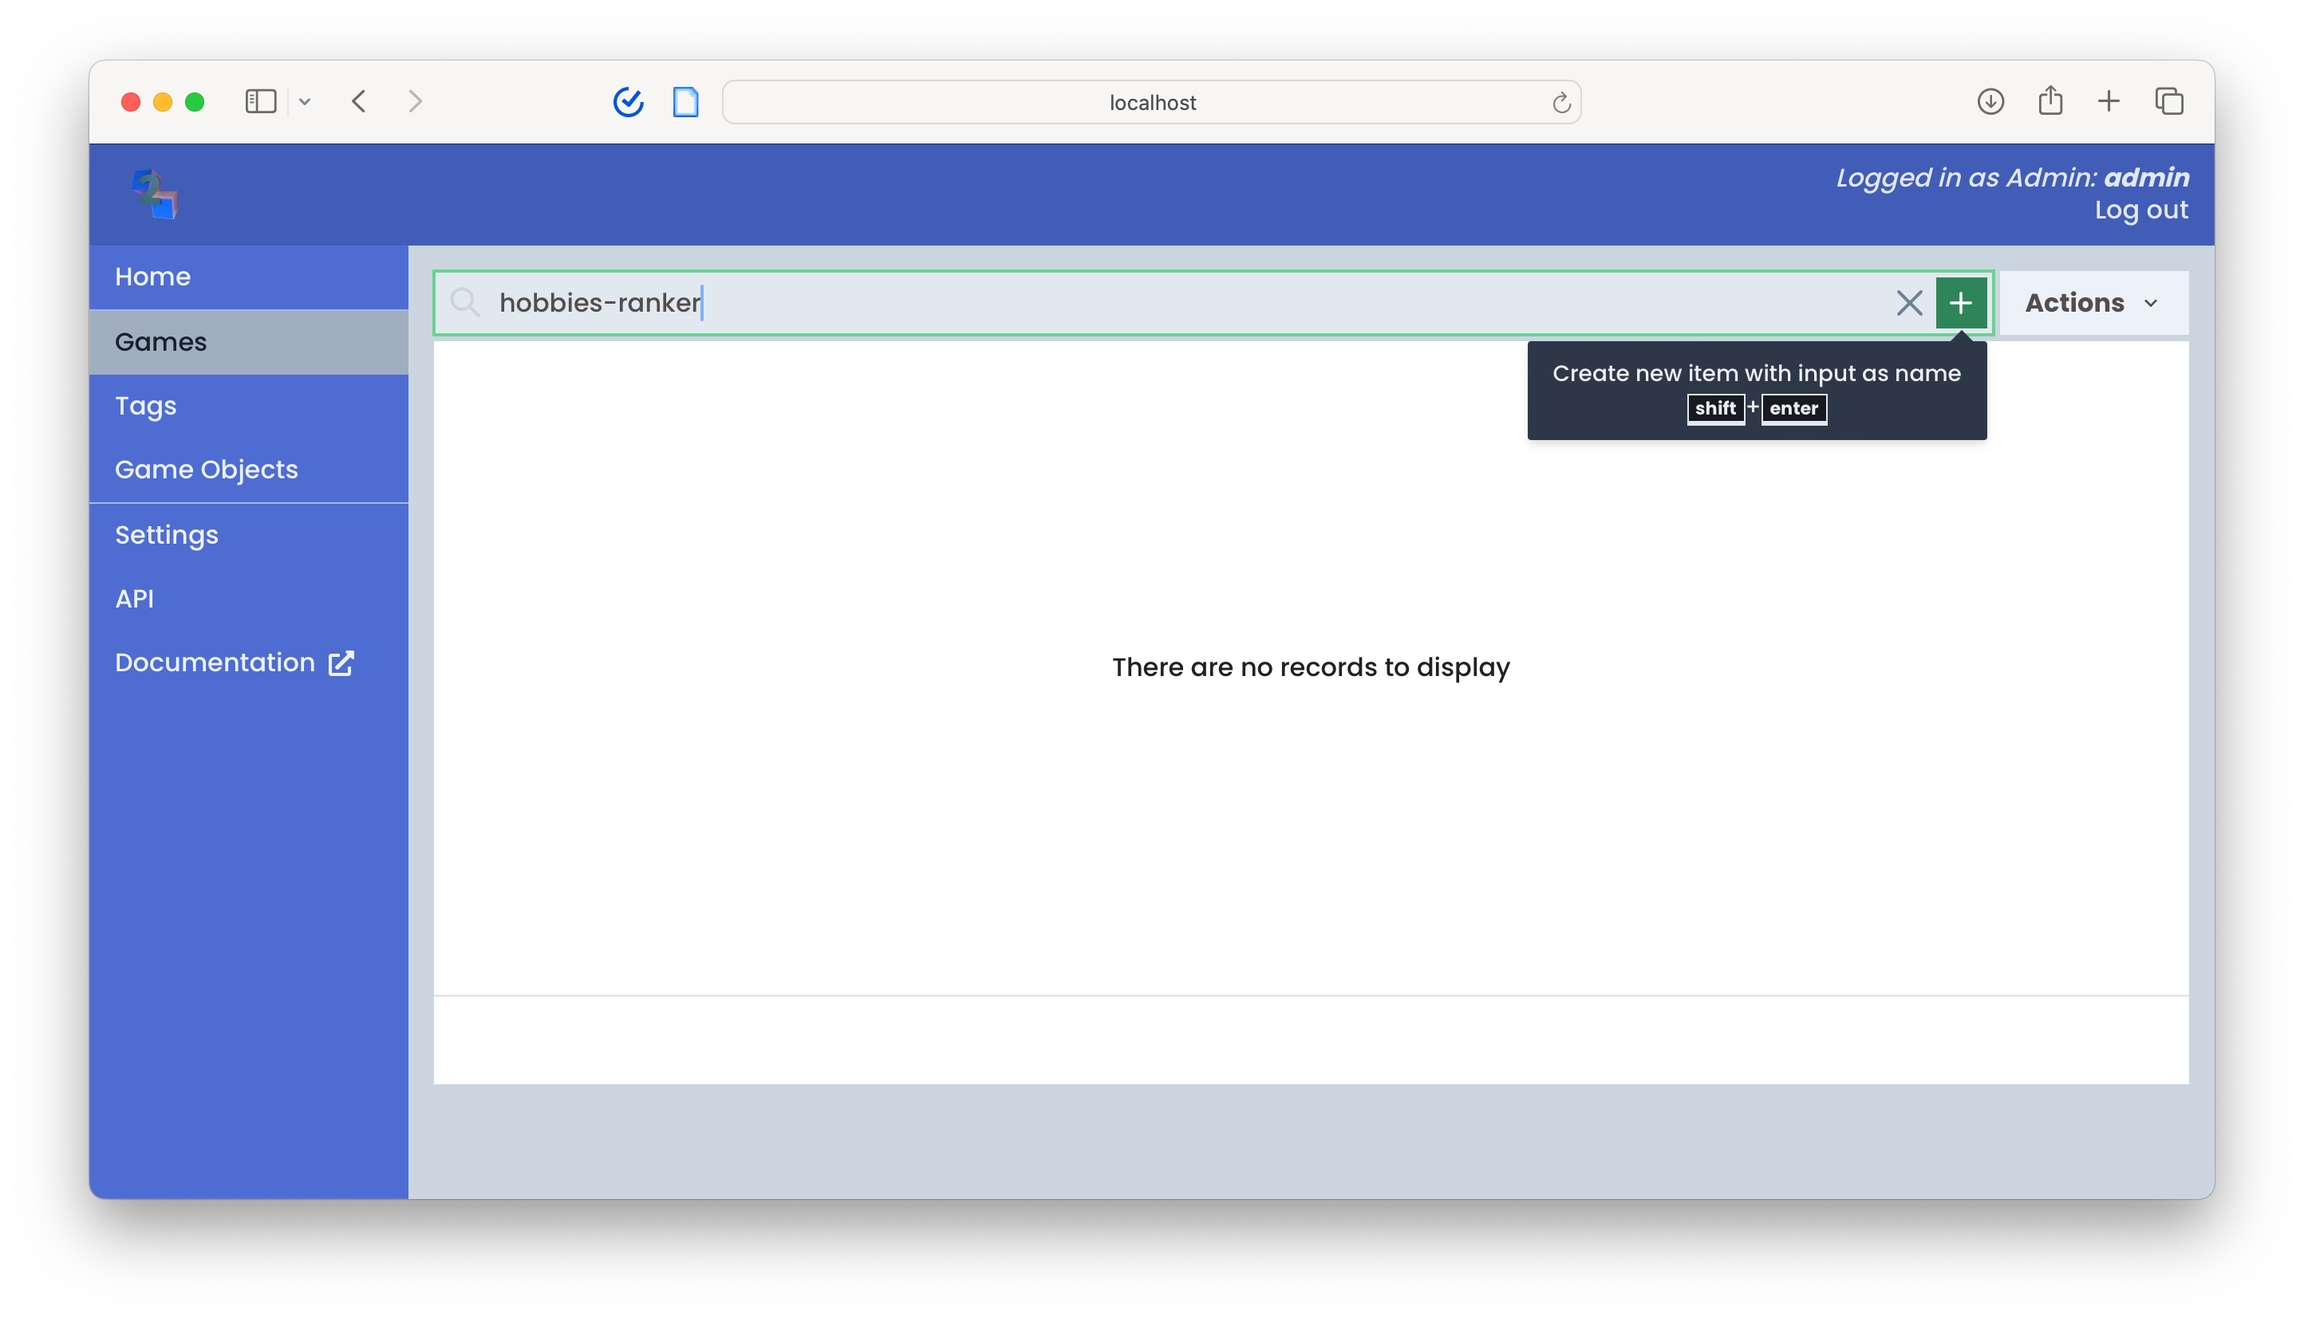
Task: Open Game Objects in the sidebar
Action: tap(248, 470)
